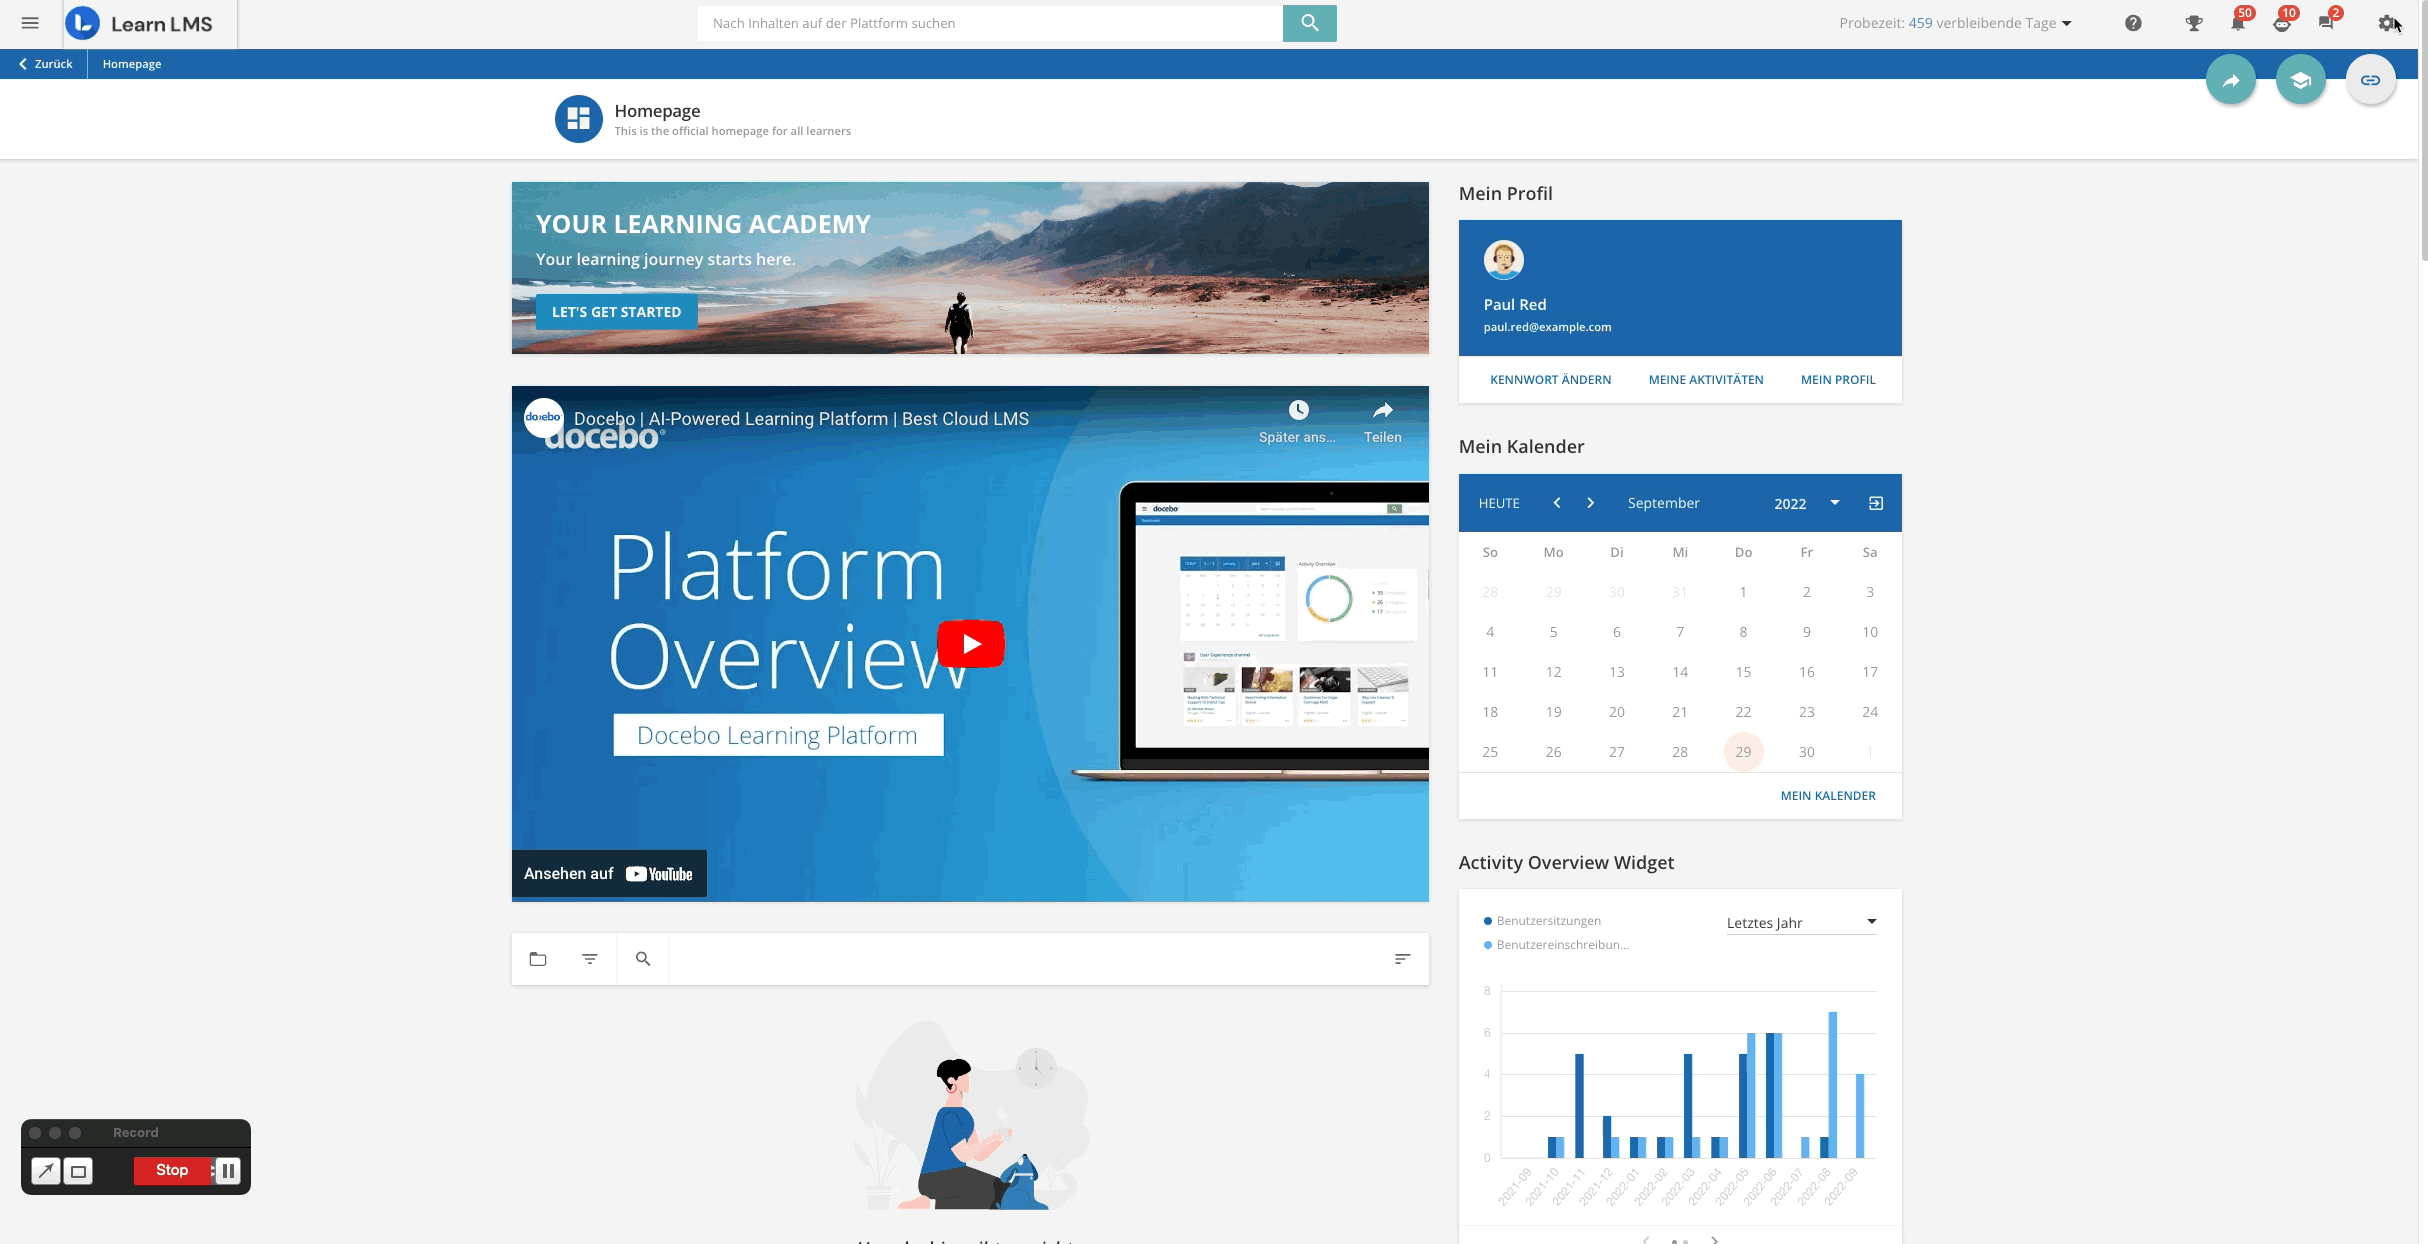The height and width of the screenshot is (1244, 2428).
Task: Click paul.red@example.com email text
Action: click(1547, 327)
